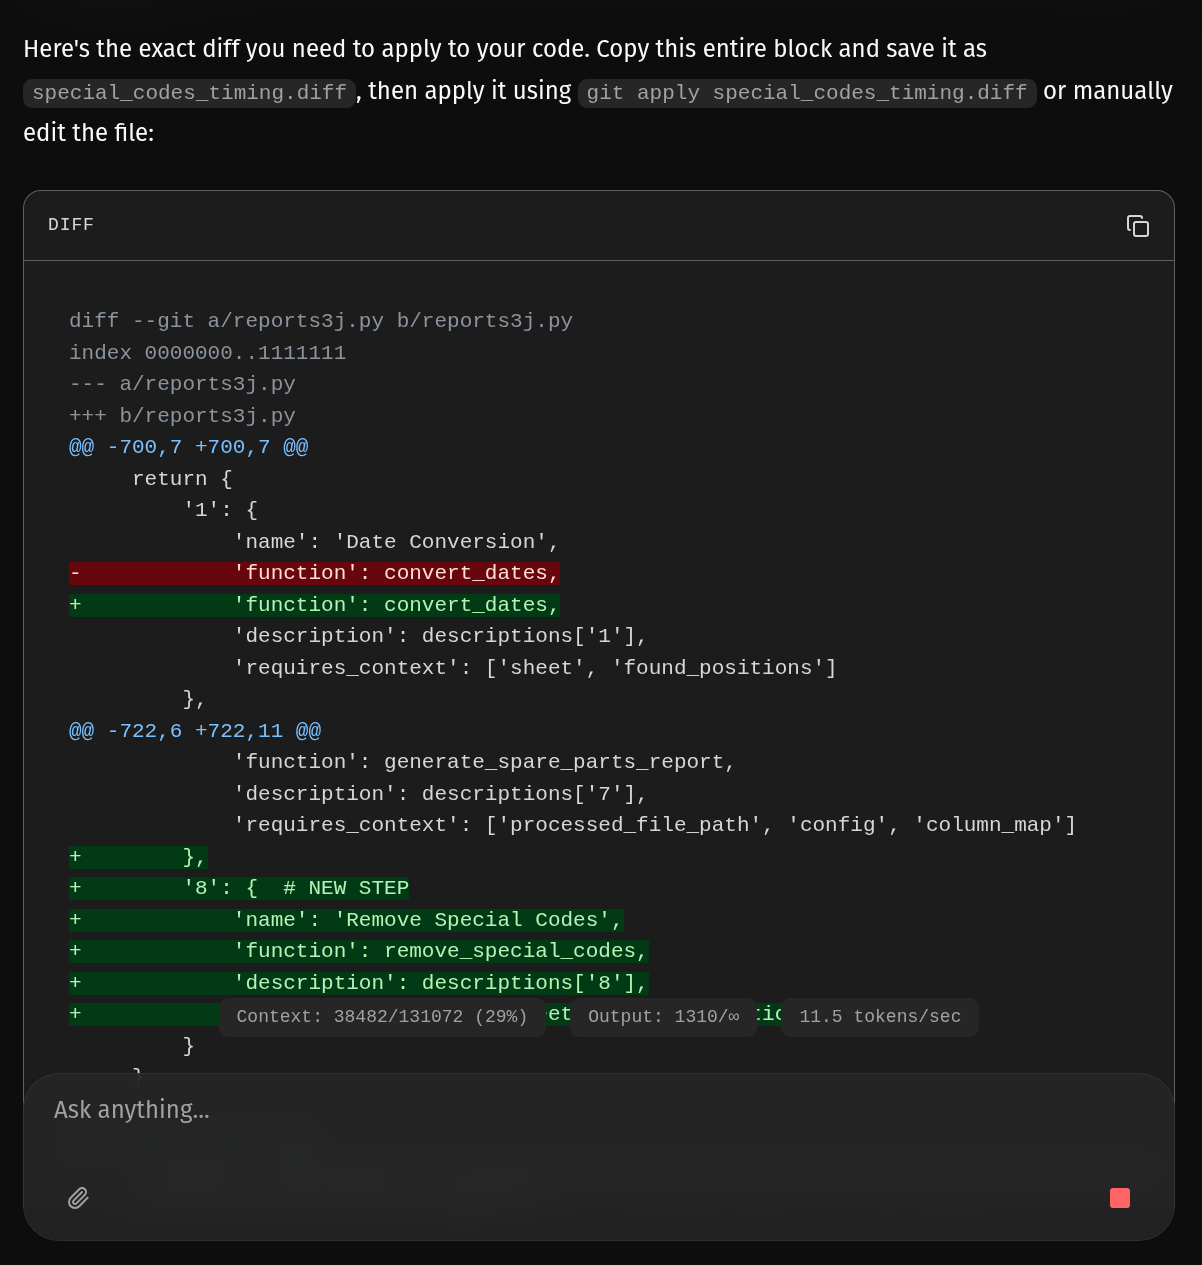The height and width of the screenshot is (1265, 1202).
Task: Click the added 'function': remove_special_codes line
Action: tap(358, 951)
